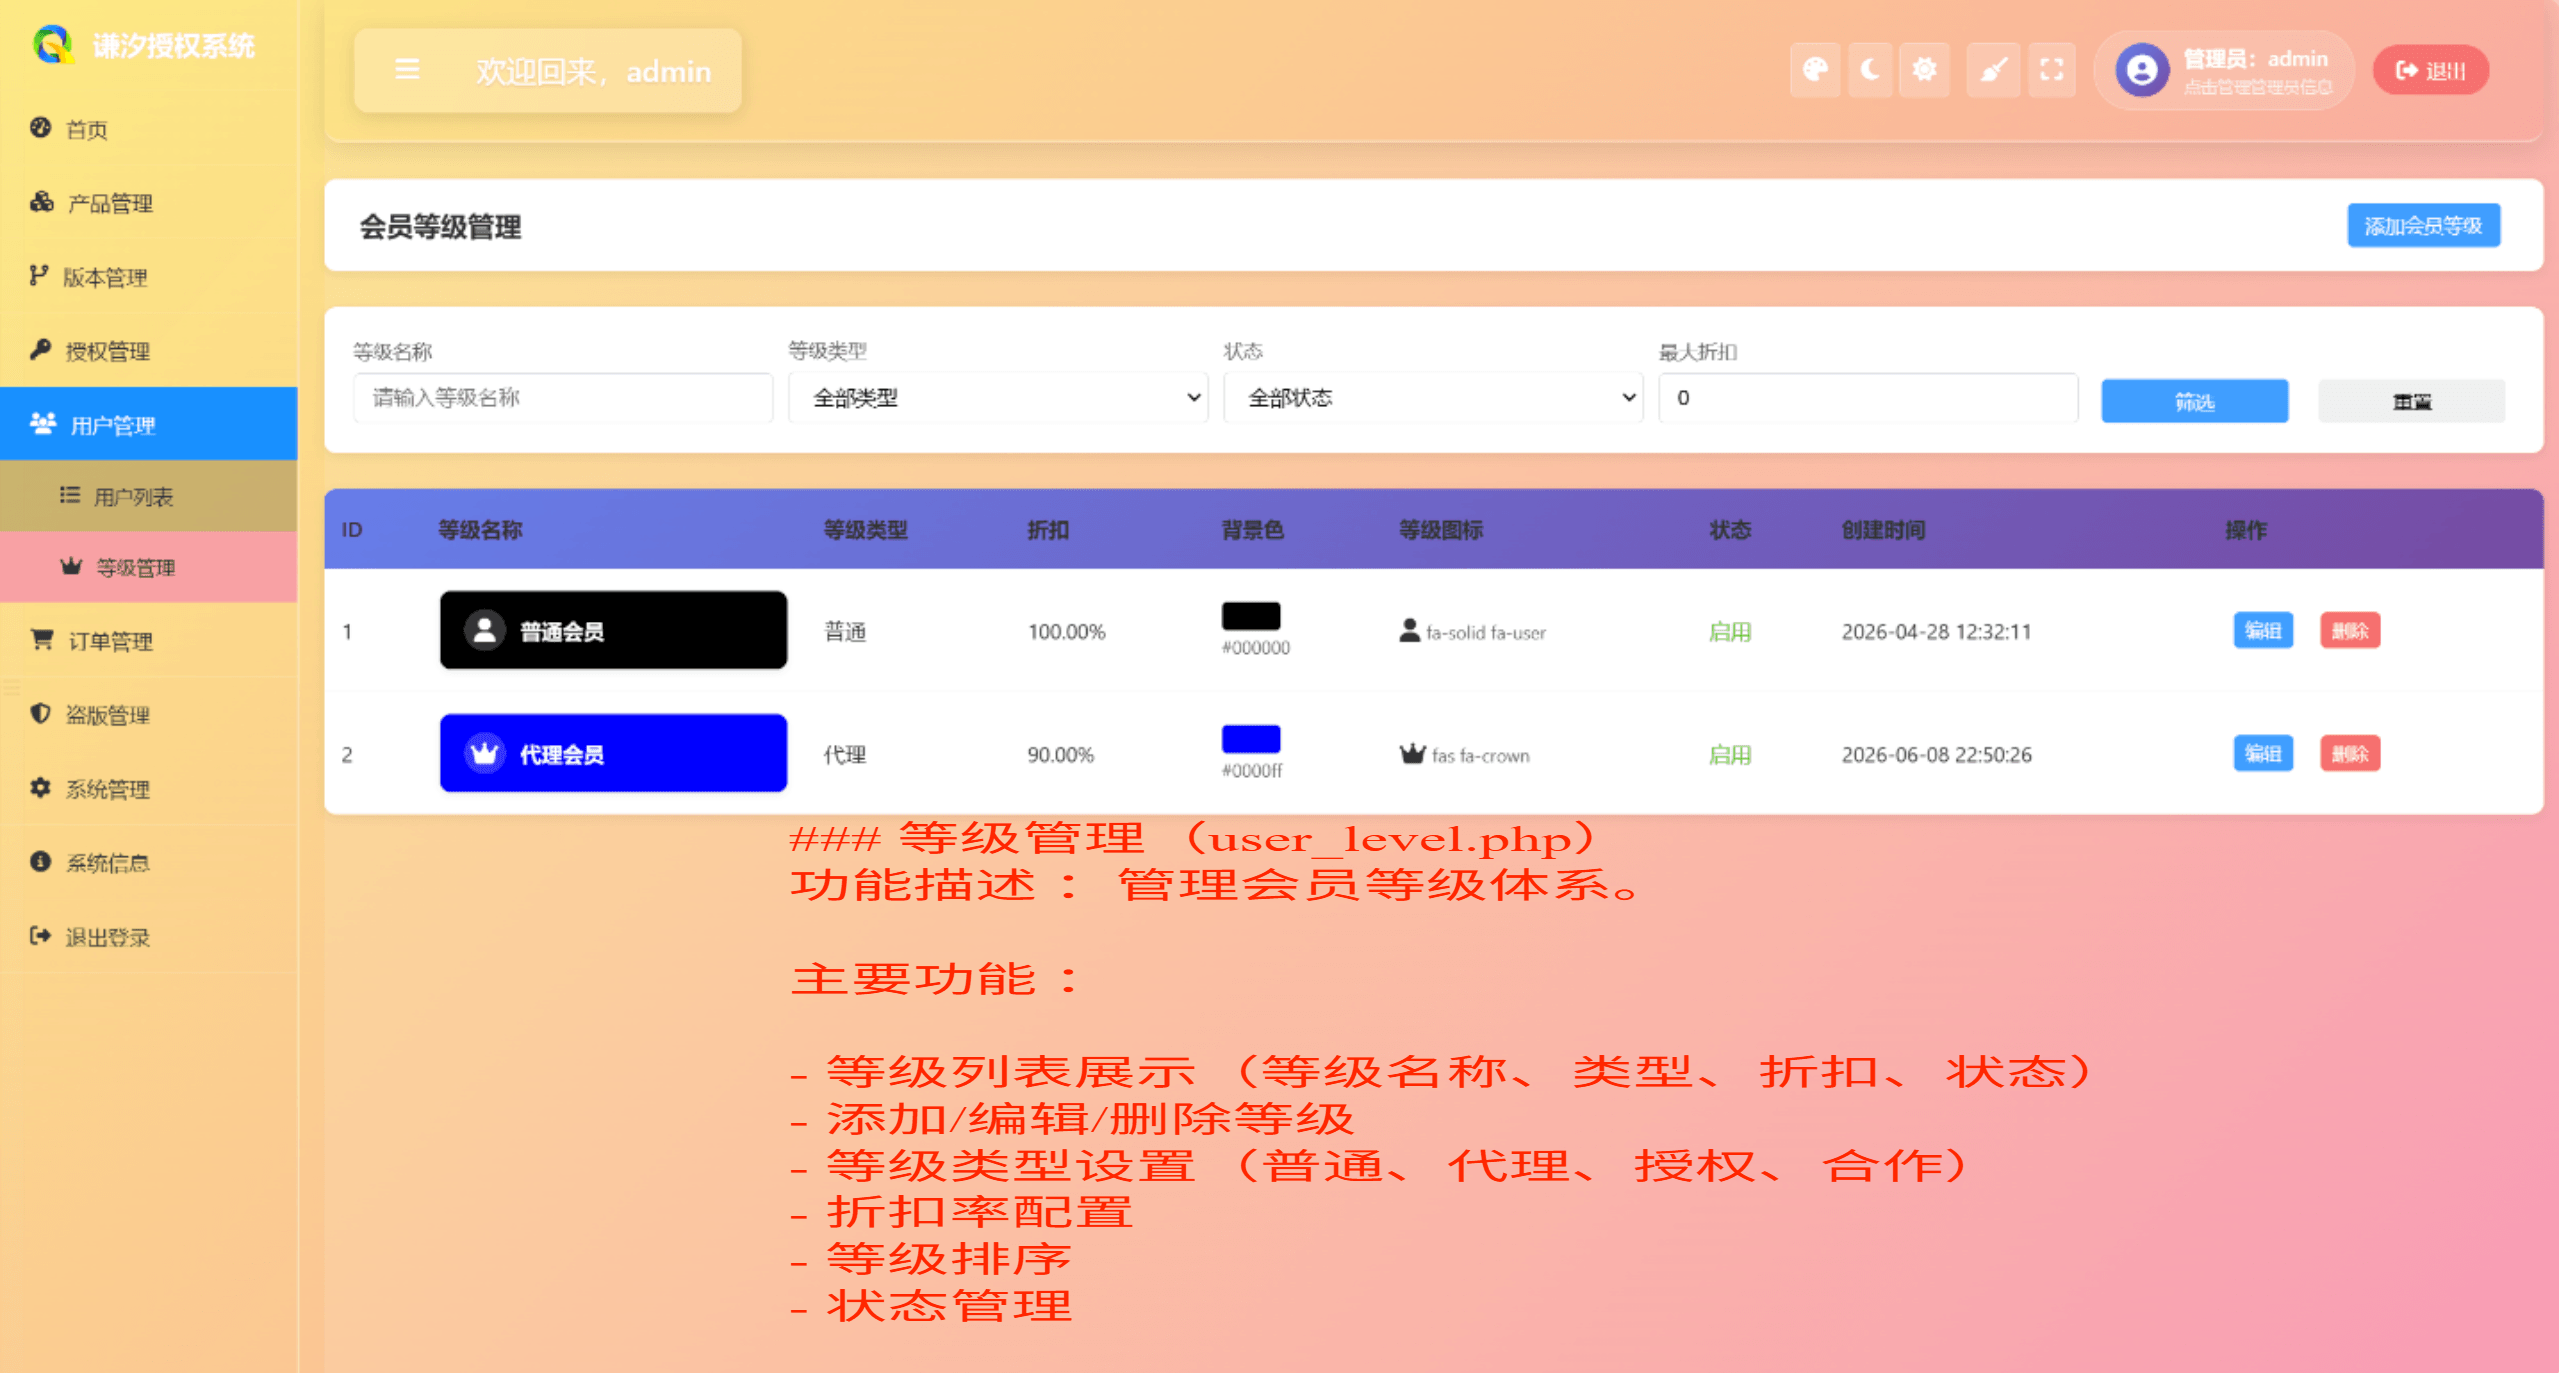Image resolution: width=2559 pixels, height=1373 pixels.
Task: Click 启用 status in 代理会员 row
Action: tap(1729, 754)
